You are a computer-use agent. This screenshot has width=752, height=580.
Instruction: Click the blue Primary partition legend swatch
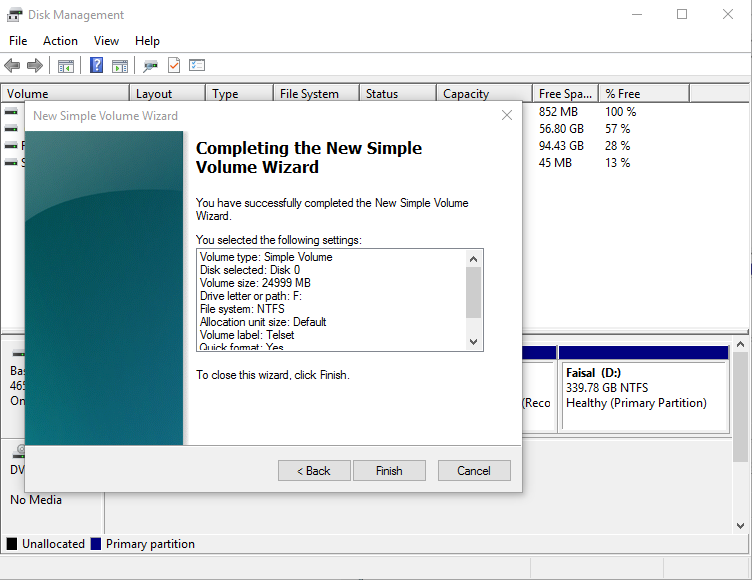coord(95,544)
